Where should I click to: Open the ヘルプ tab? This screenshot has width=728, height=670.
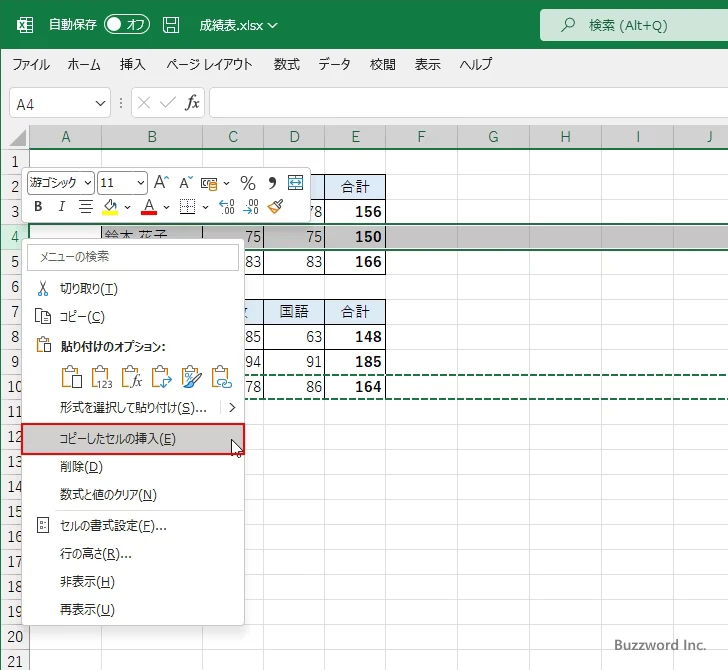(475, 64)
